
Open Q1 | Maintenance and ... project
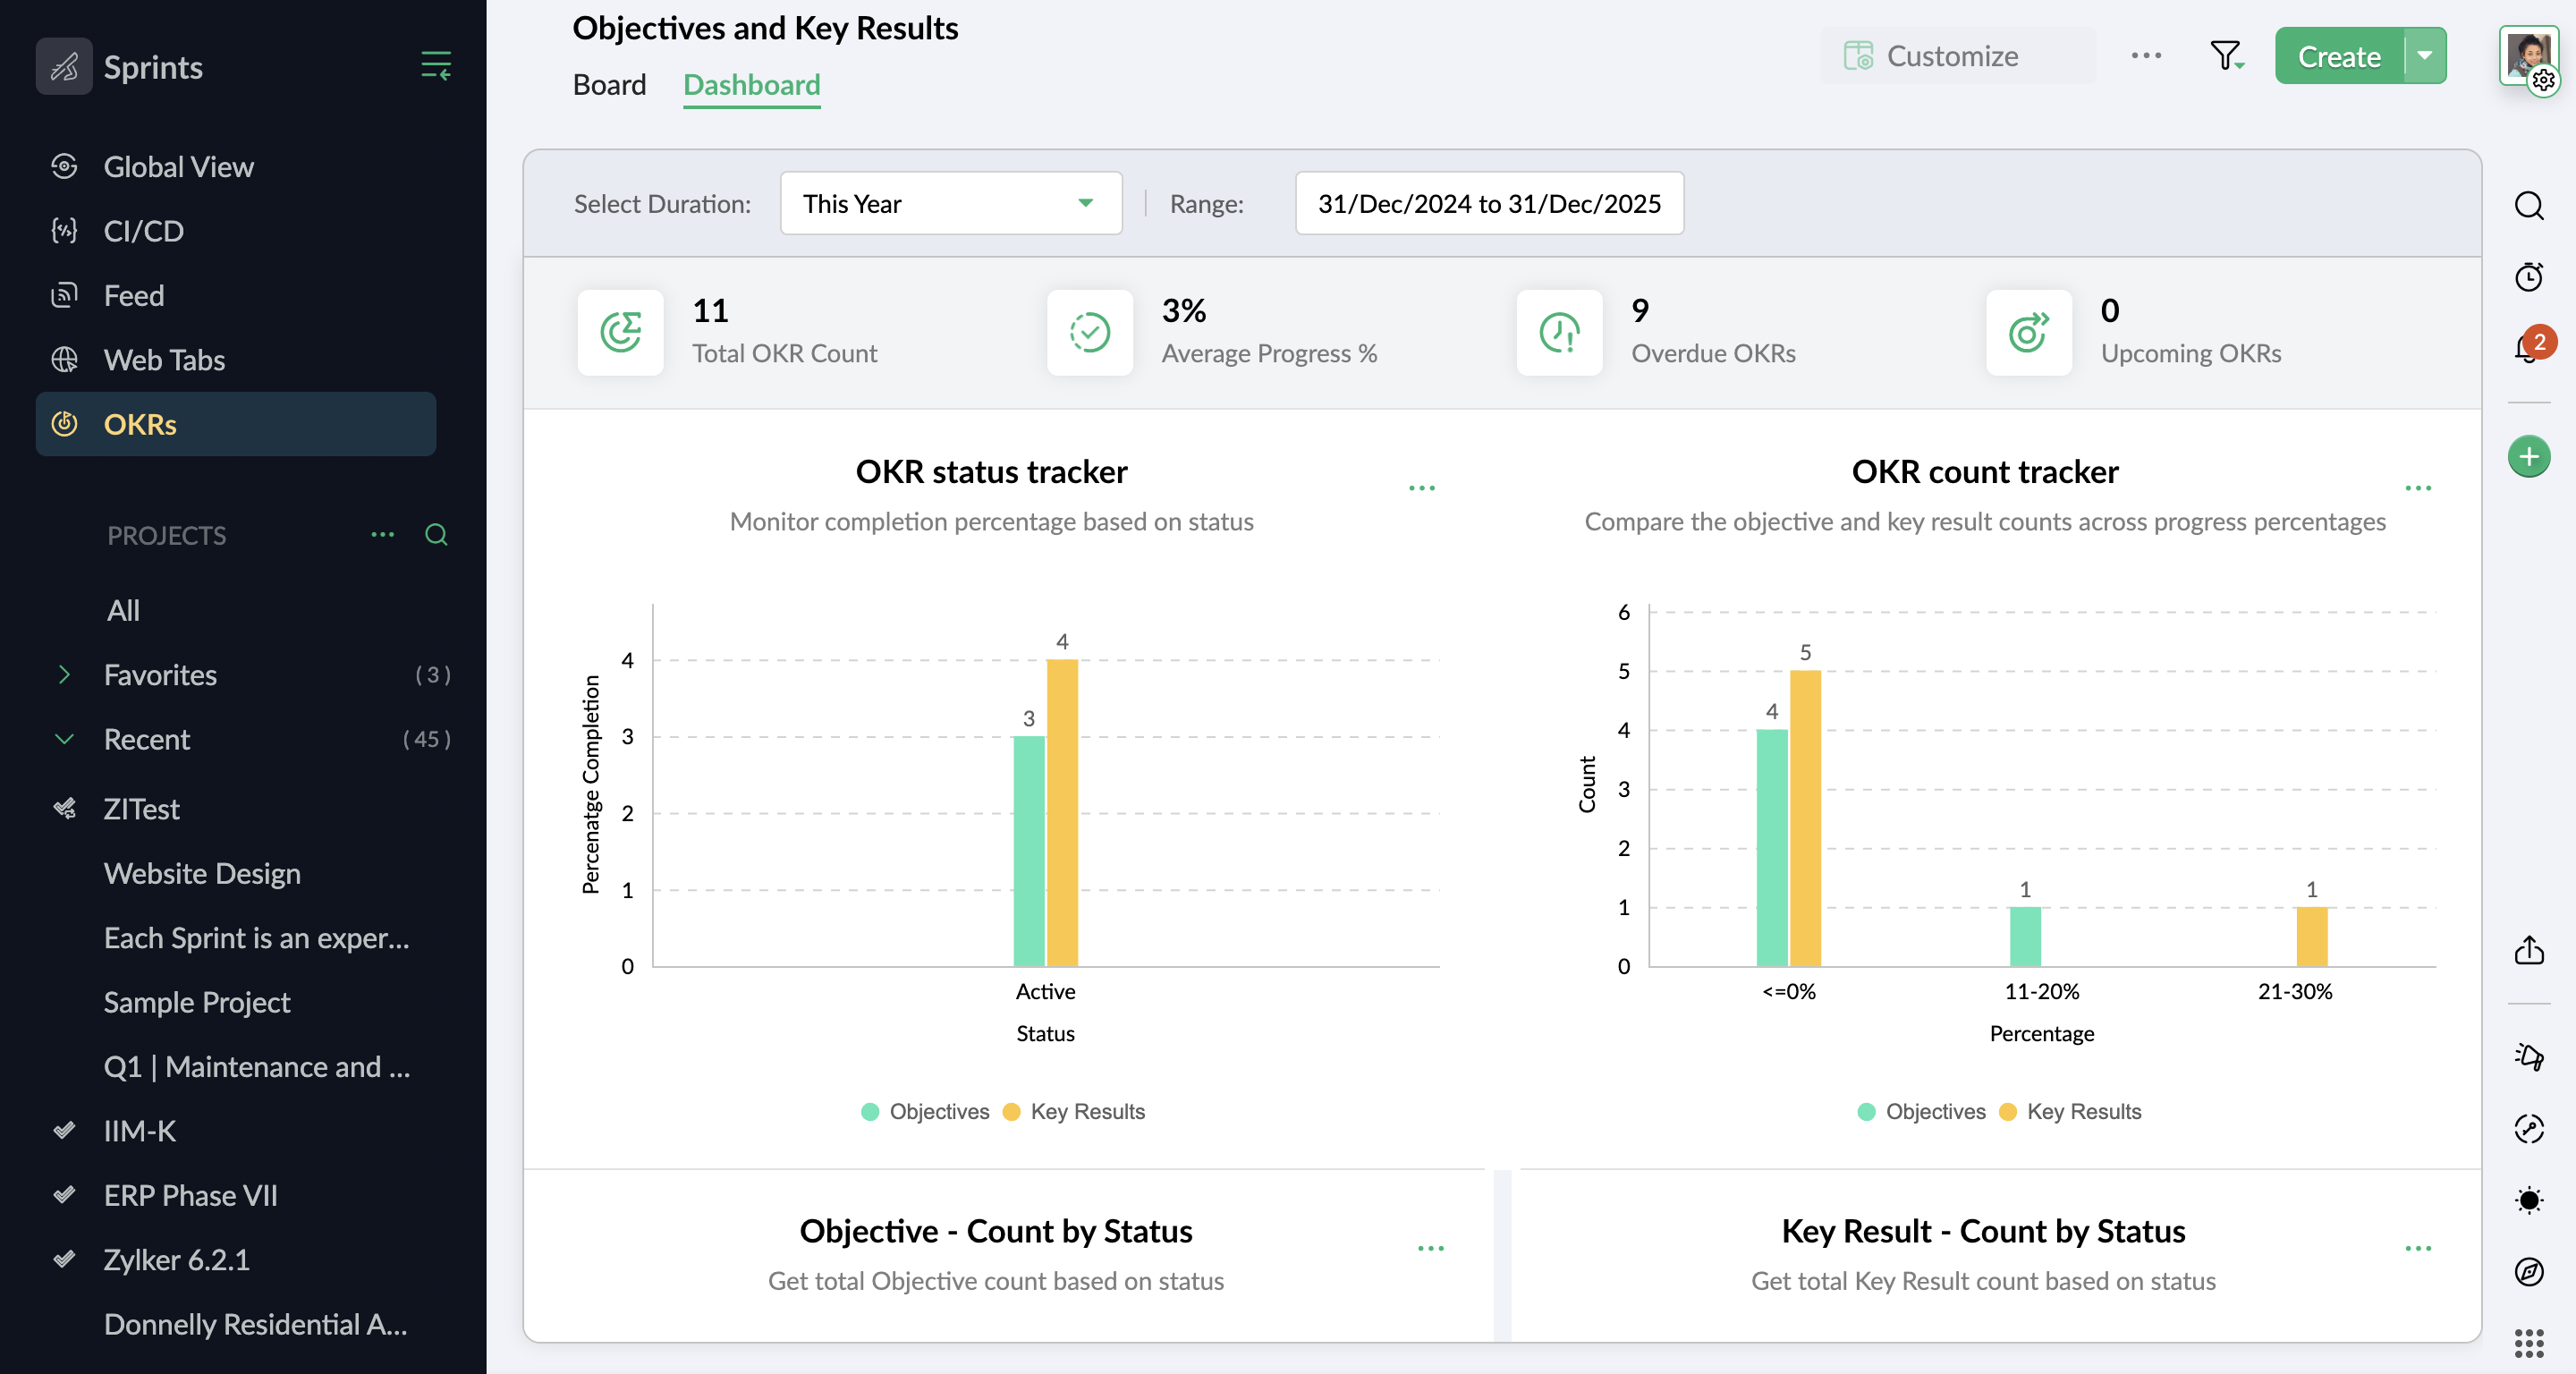pyautogui.click(x=257, y=1067)
